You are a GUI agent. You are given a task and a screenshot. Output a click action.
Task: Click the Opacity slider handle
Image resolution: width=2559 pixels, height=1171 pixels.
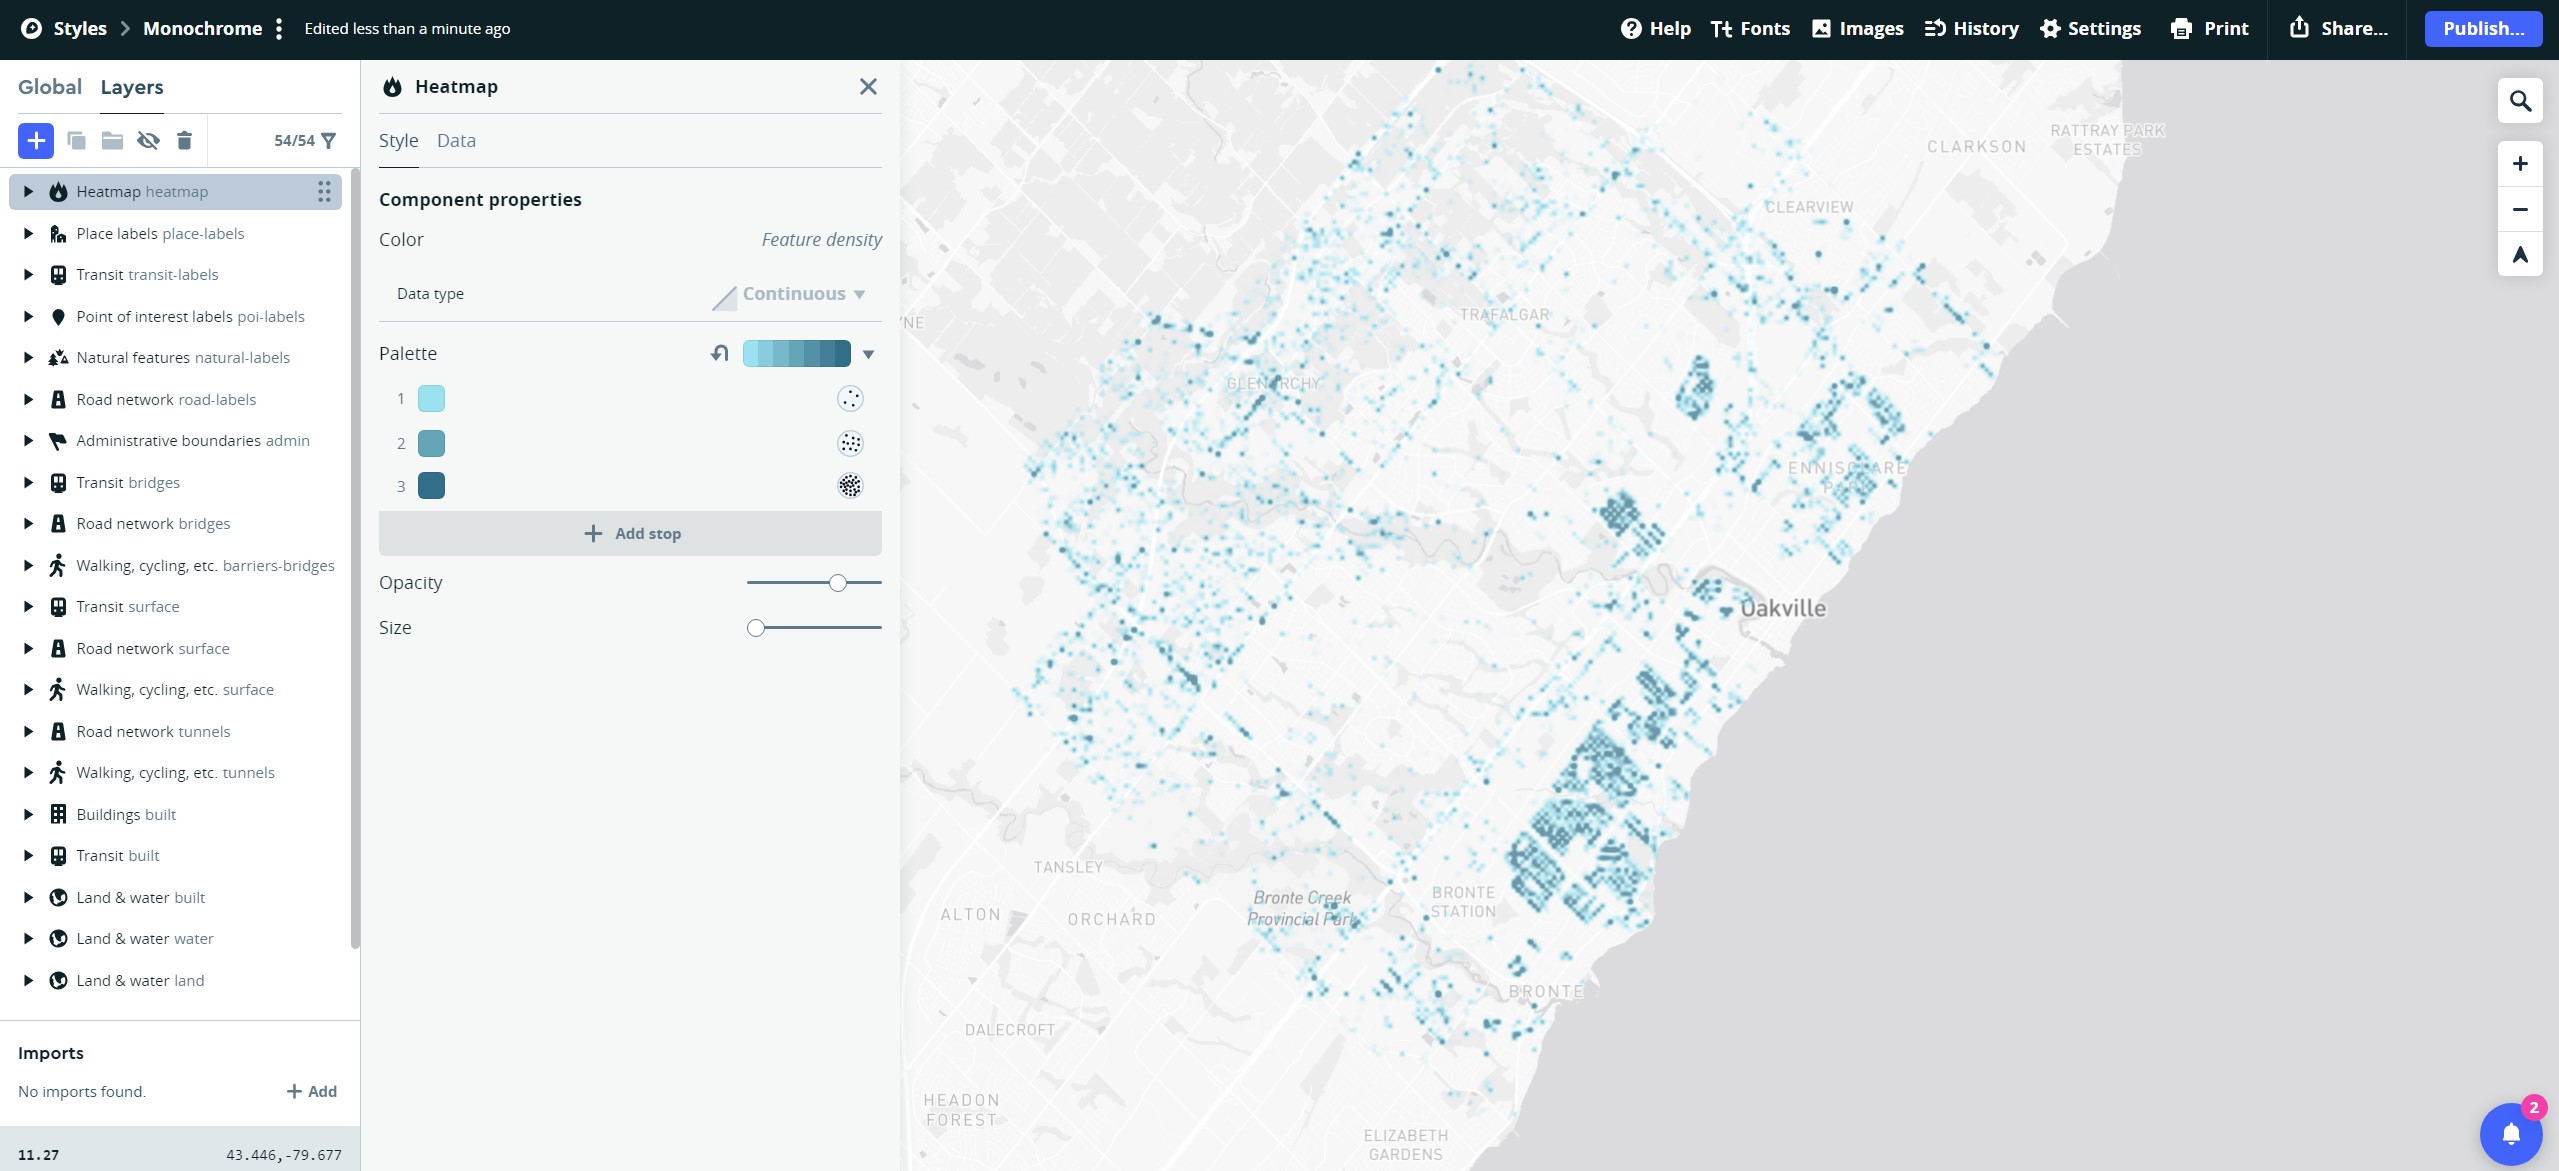coord(838,583)
